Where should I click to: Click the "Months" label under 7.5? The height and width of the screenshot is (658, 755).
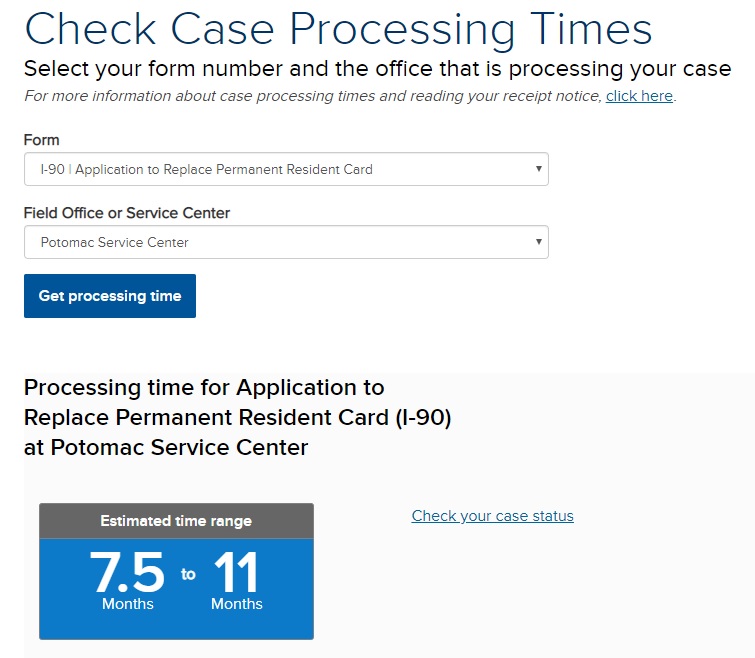click(x=128, y=604)
